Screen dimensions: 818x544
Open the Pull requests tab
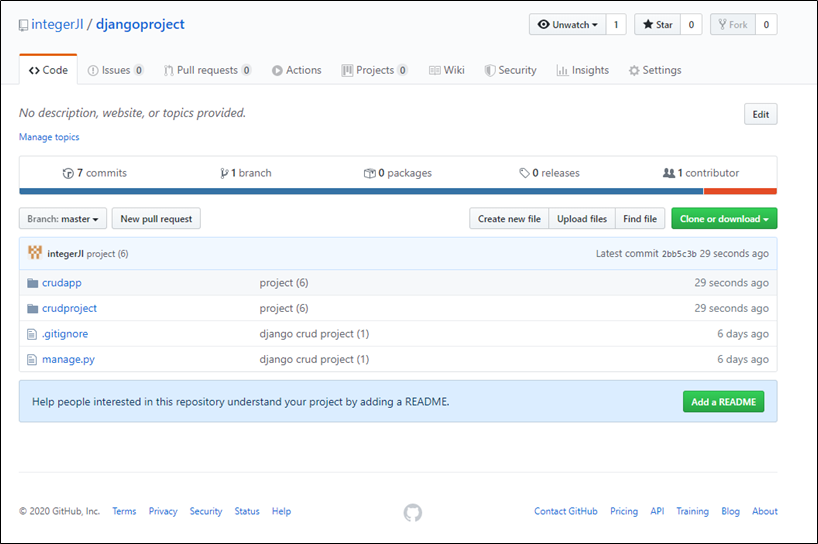(207, 70)
